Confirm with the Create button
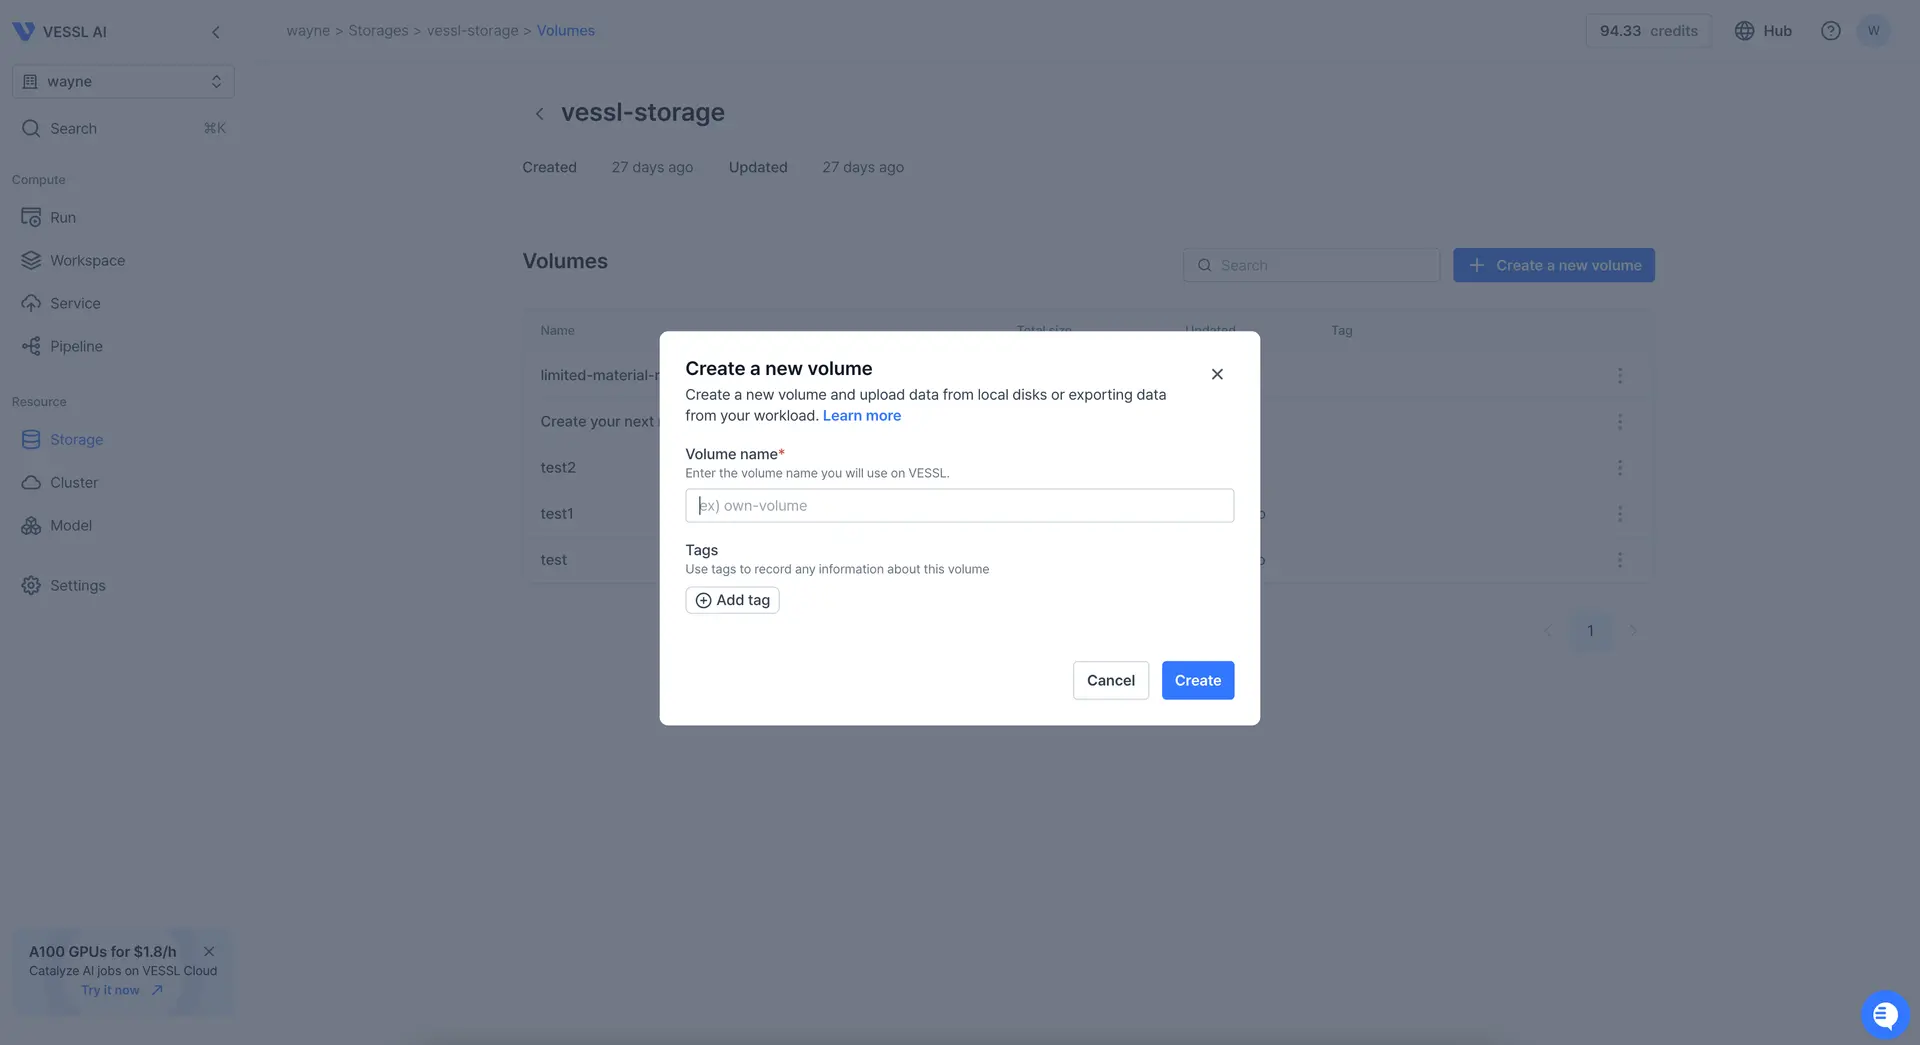Screen dimensions: 1920x1045 pos(1198,681)
